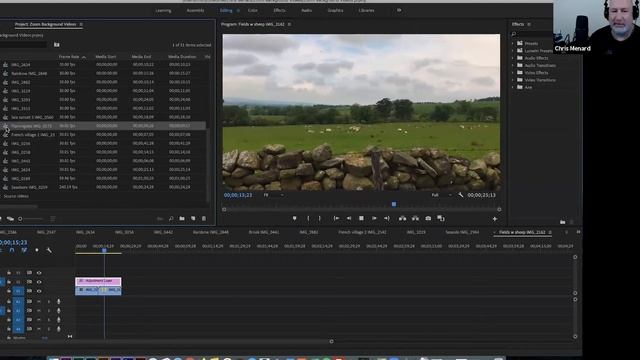The width and height of the screenshot is (640, 360).
Task: Click the timeline ruler playhead marker
Action: tap(104, 250)
